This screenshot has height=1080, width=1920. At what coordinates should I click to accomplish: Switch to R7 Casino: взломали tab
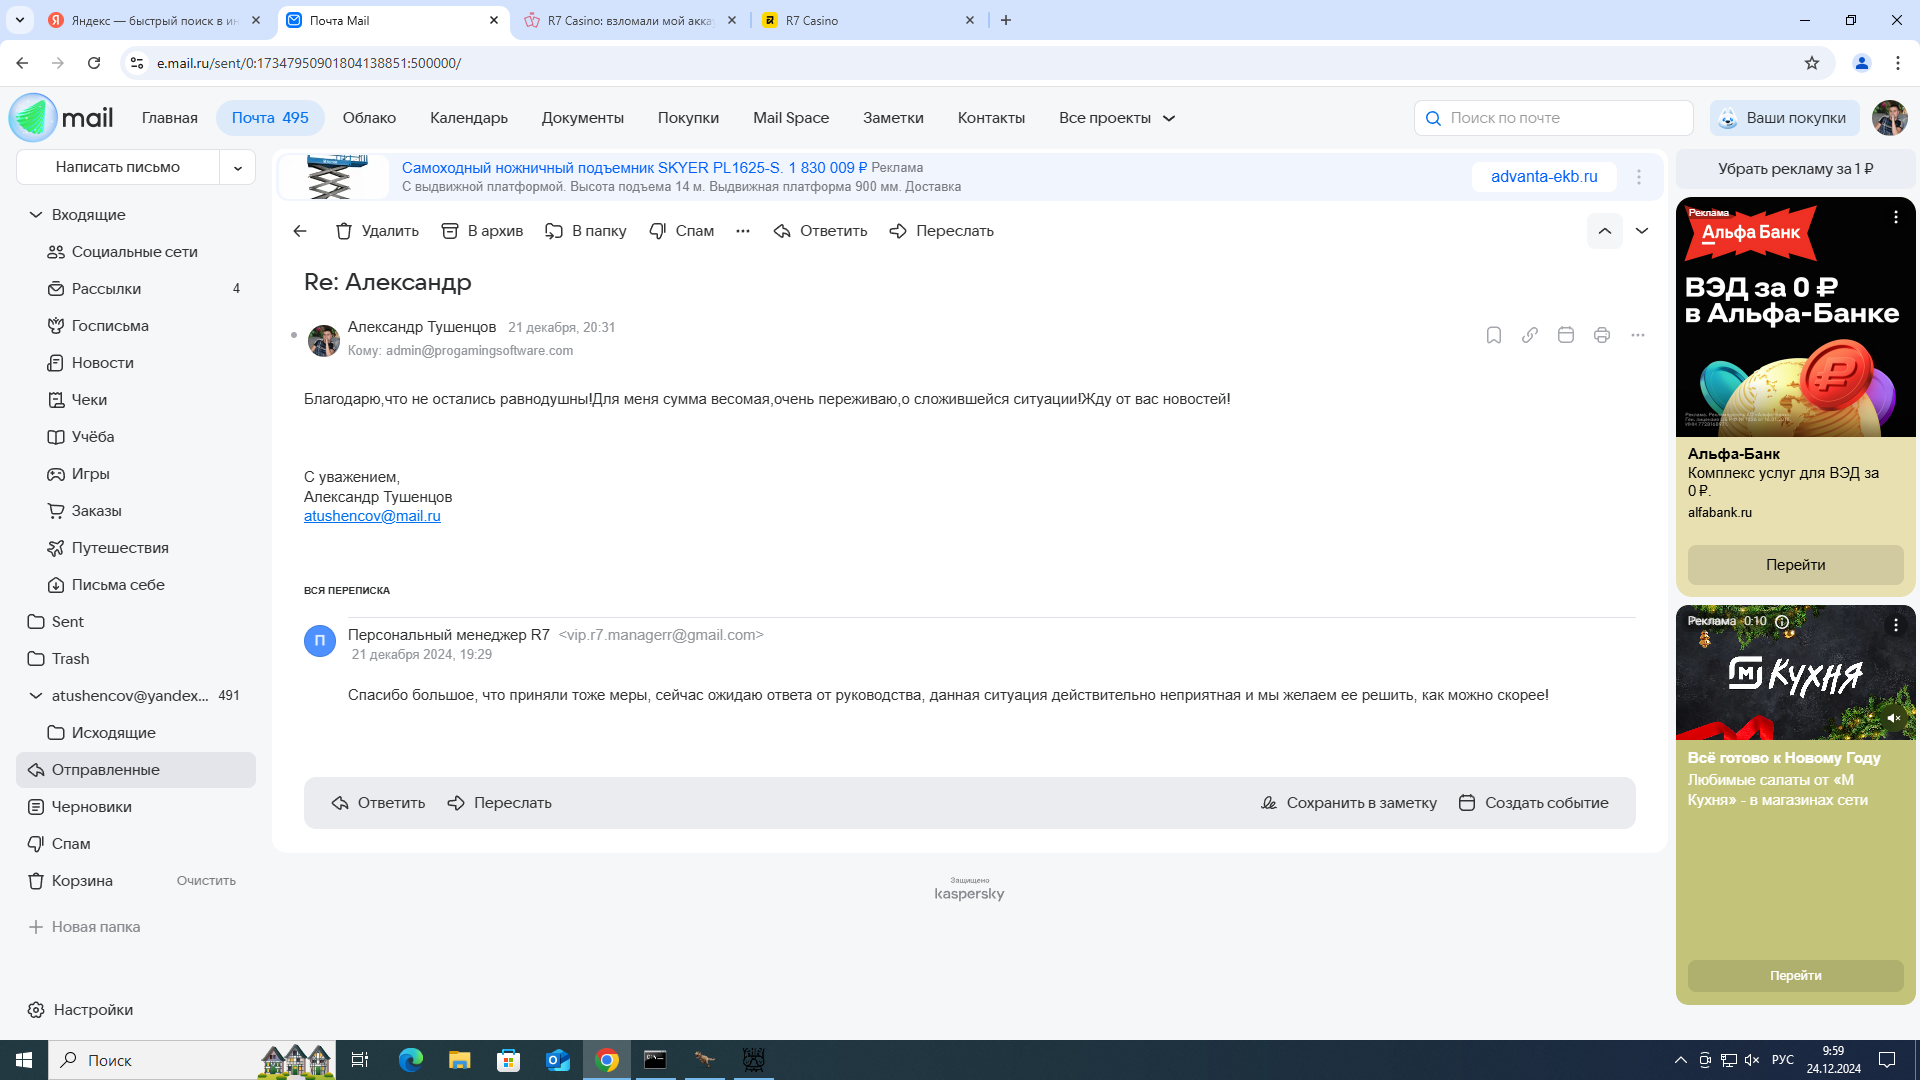(632, 20)
